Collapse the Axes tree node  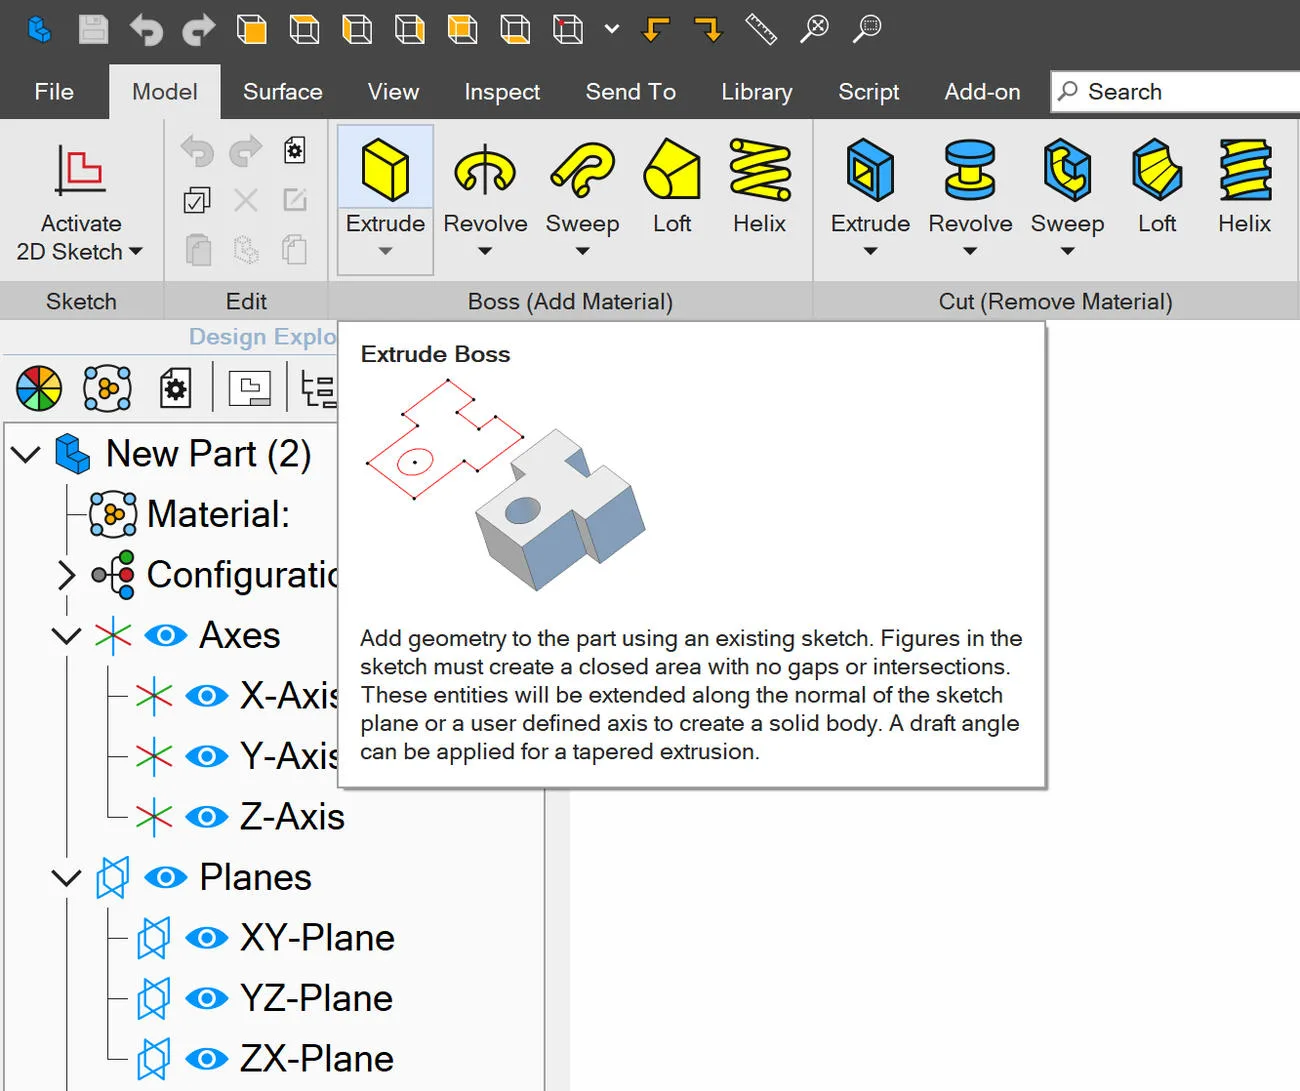coord(66,635)
